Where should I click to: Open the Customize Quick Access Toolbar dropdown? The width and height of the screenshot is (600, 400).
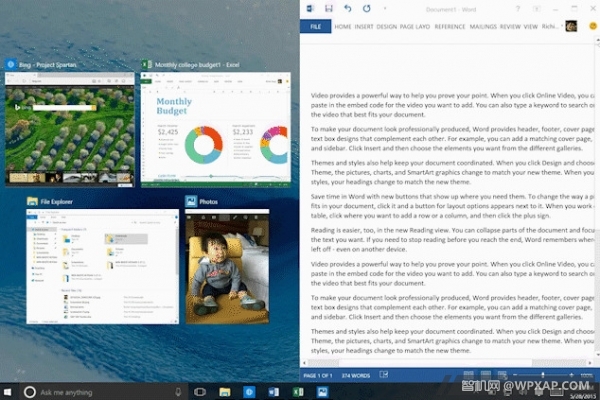[385, 8]
